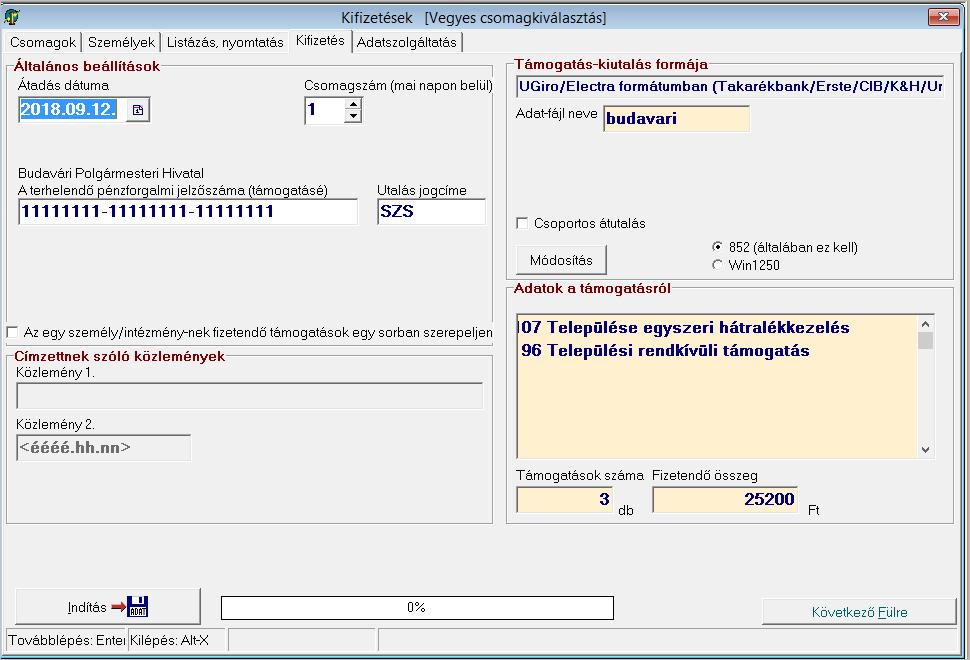This screenshot has width=970, height=660.
Task: Click the 0% progress bar
Action: pyautogui.click(x=417, y=607)
